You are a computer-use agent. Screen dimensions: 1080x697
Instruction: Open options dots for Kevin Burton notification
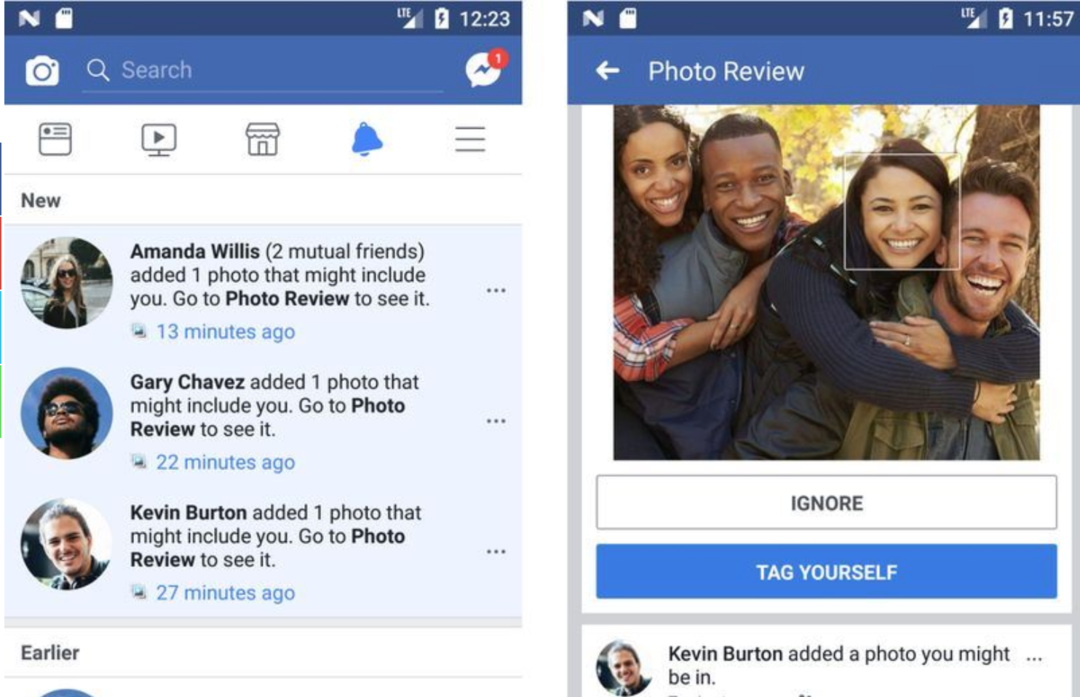pos(496,552)
